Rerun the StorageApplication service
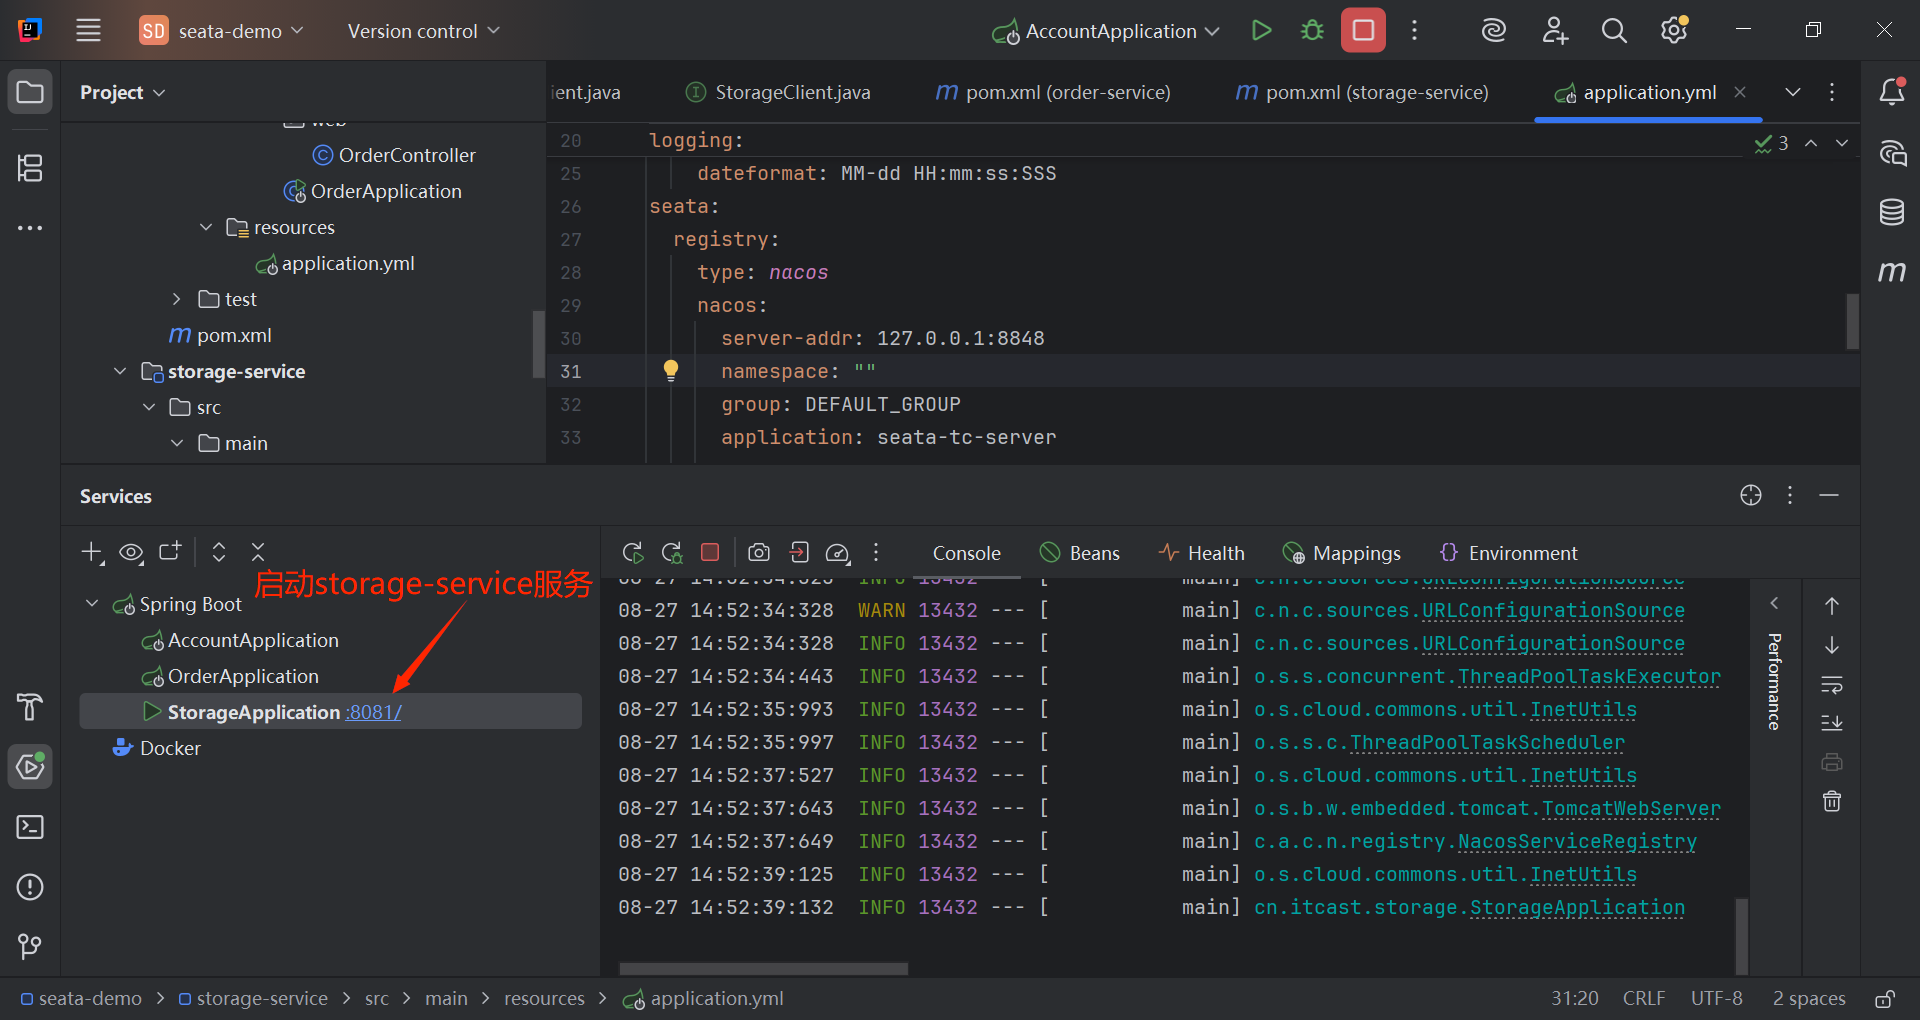This screenshot has width=1920, height=1020. pos(633,552)
